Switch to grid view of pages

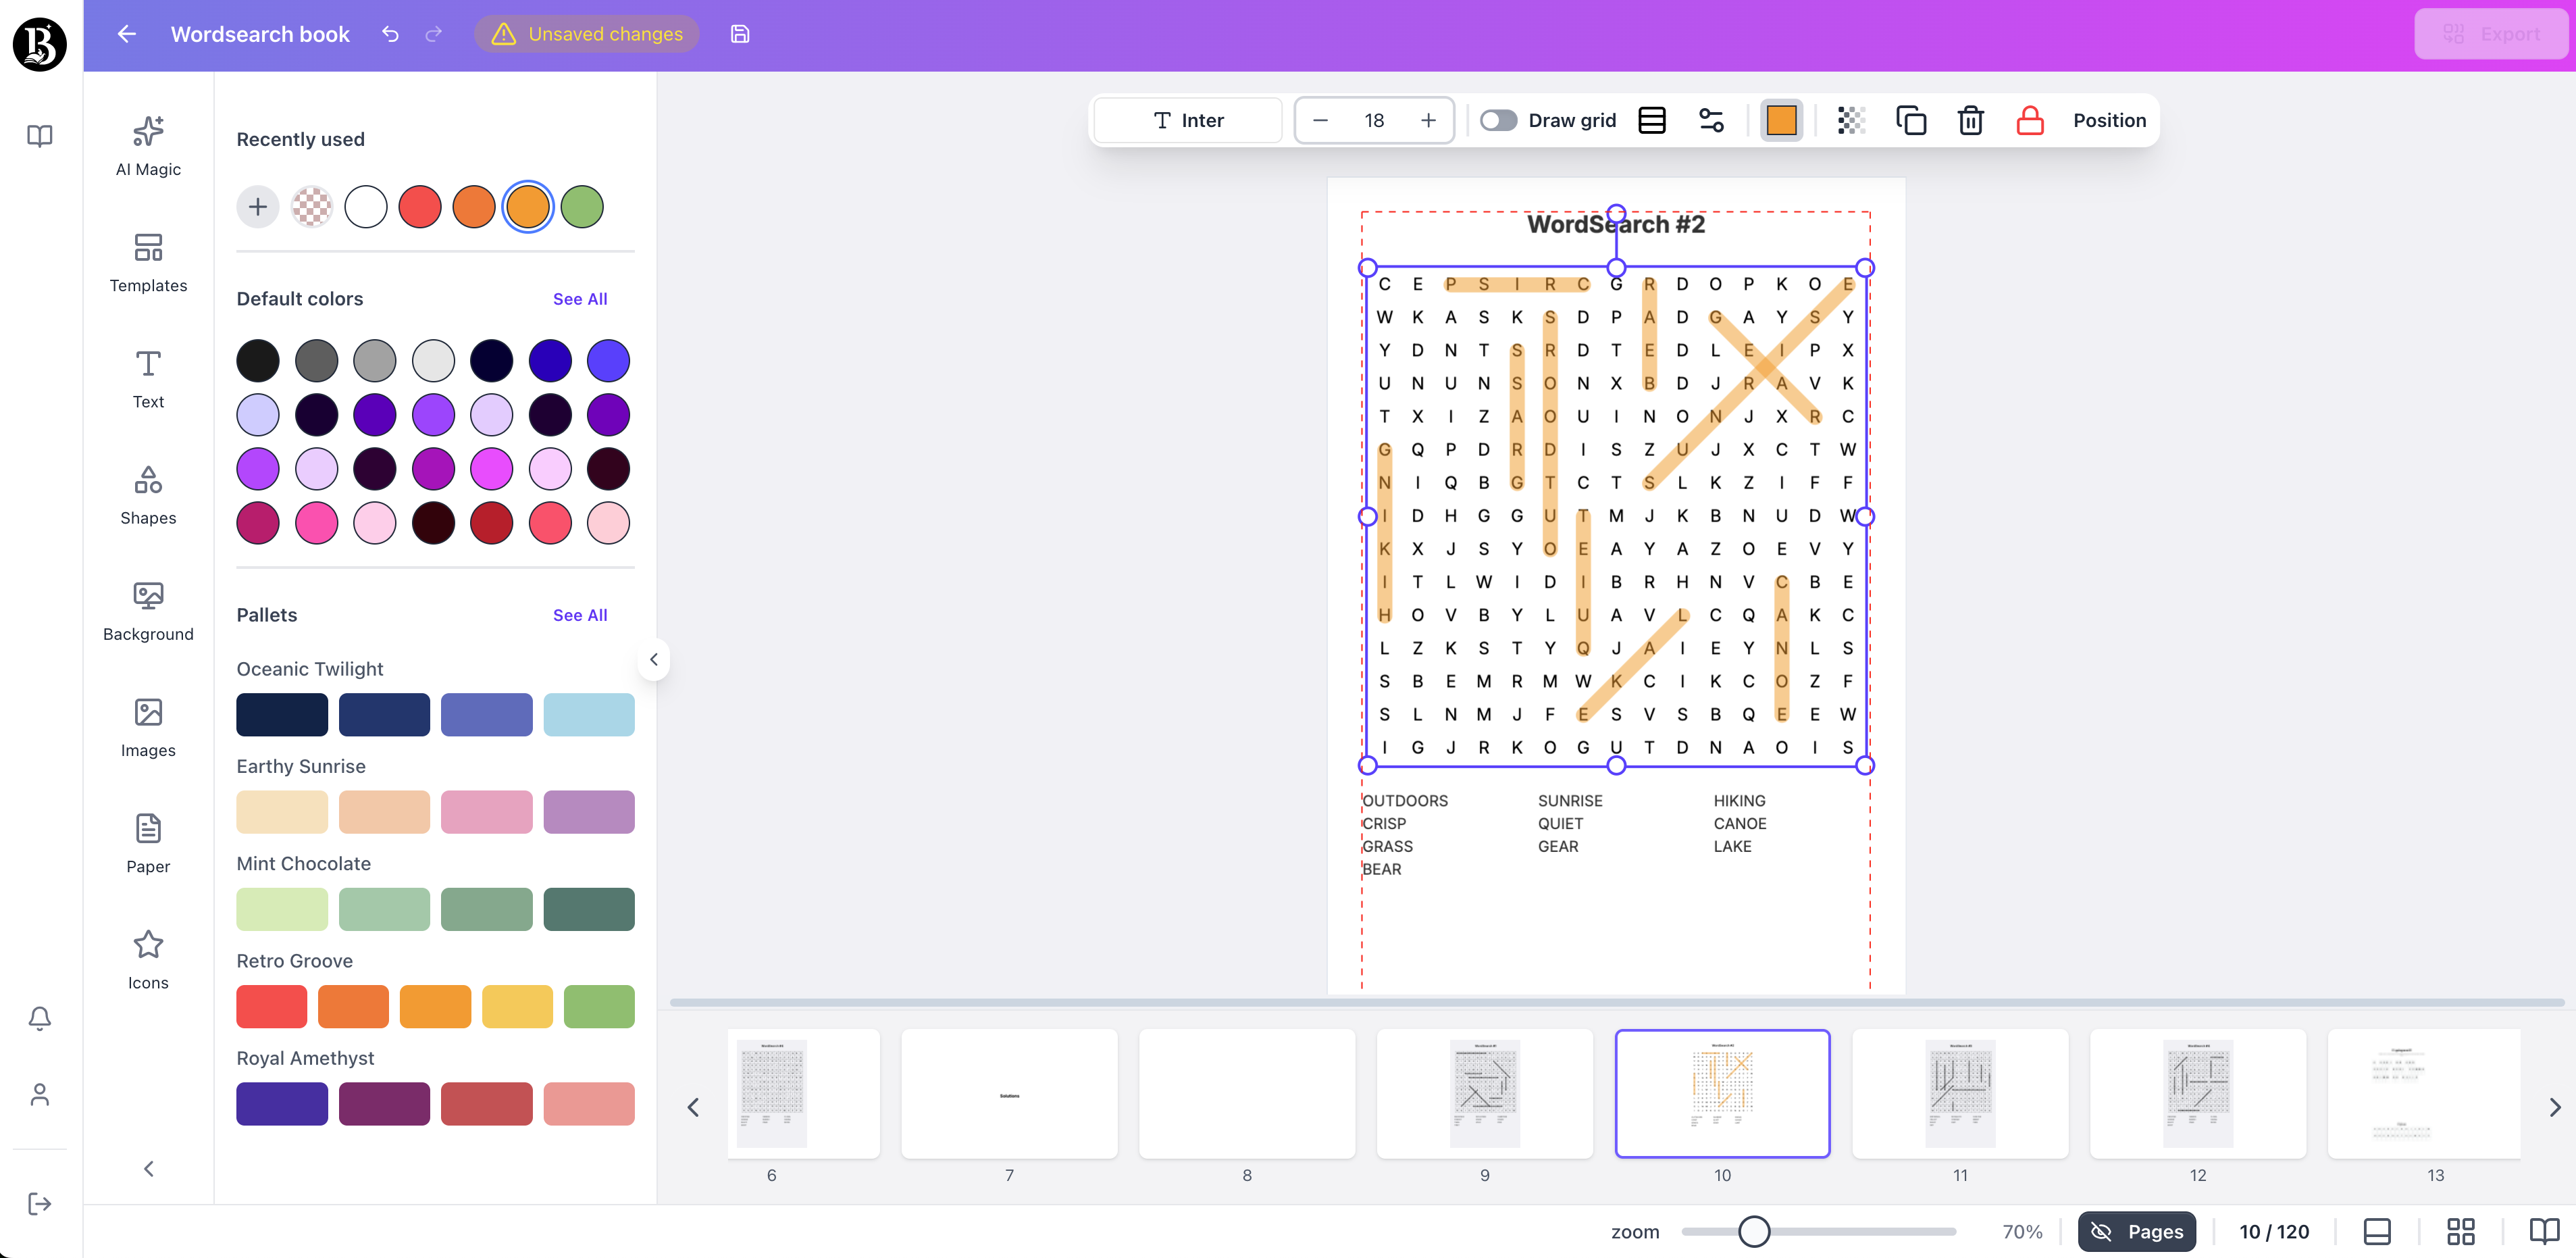(x=2460, y=1231)
